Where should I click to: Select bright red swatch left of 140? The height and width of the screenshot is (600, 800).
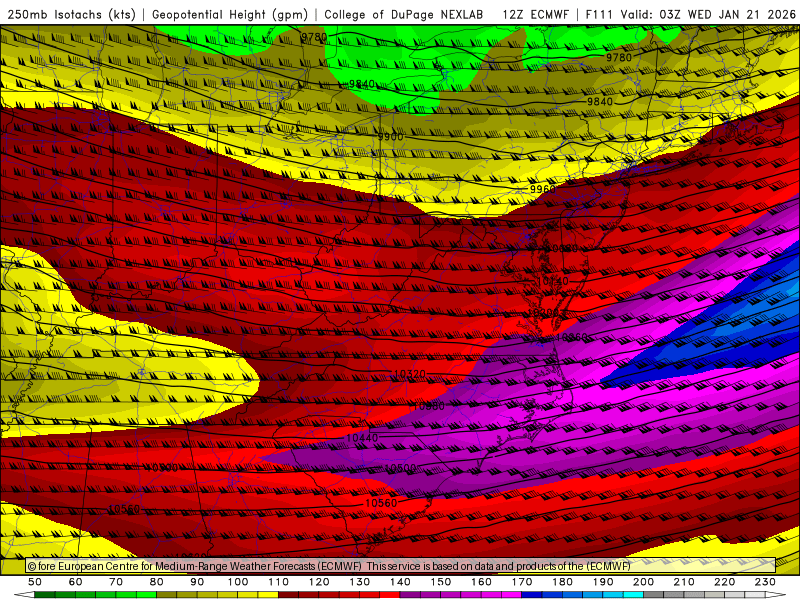coord(390,595)
